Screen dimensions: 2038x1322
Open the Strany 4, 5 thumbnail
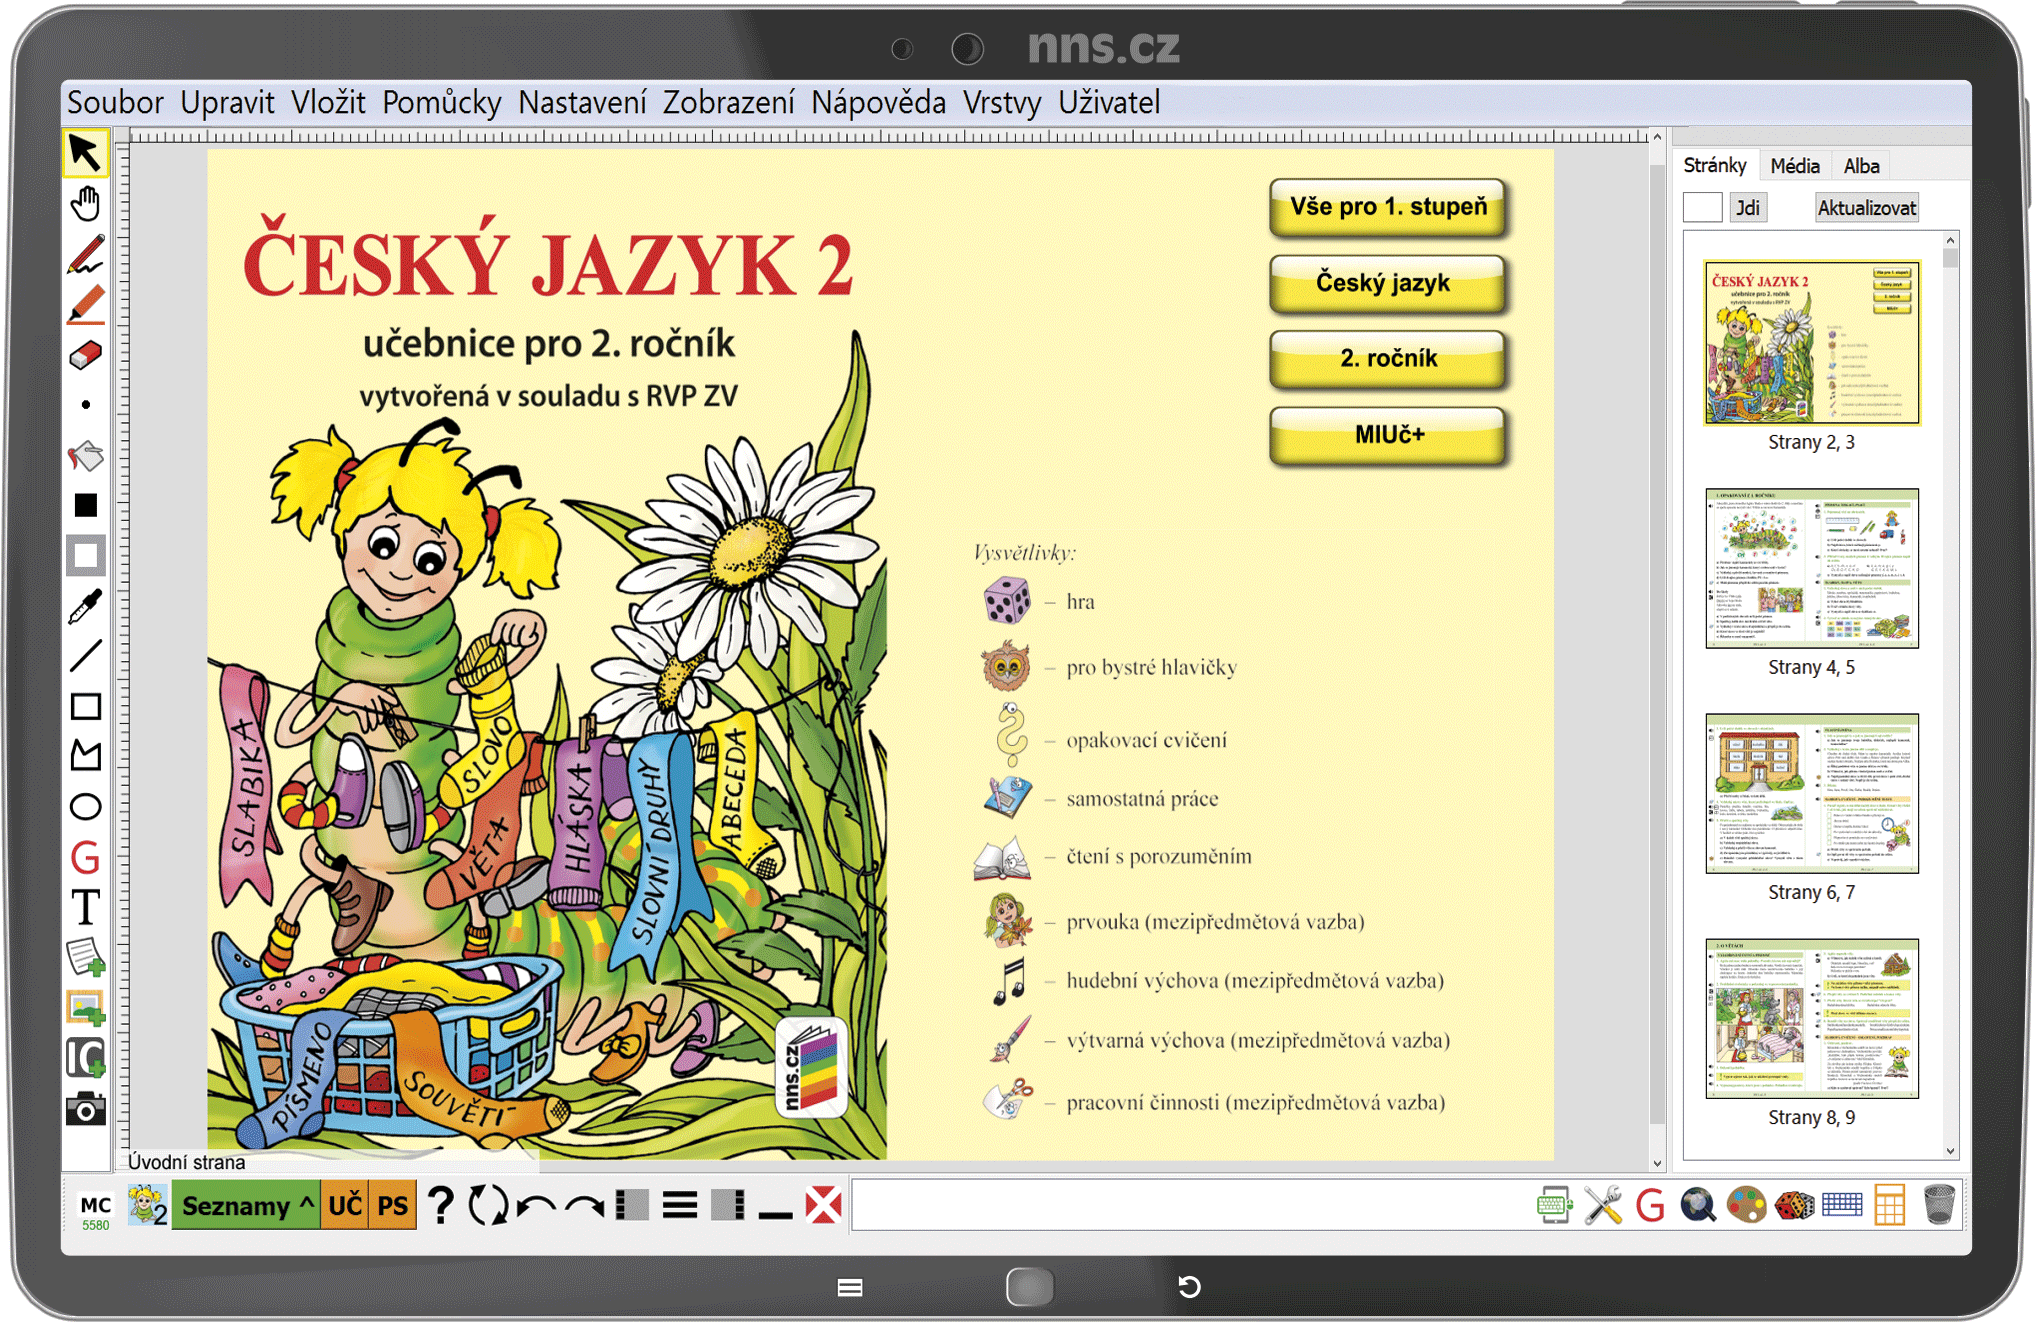click(1811, 570)
